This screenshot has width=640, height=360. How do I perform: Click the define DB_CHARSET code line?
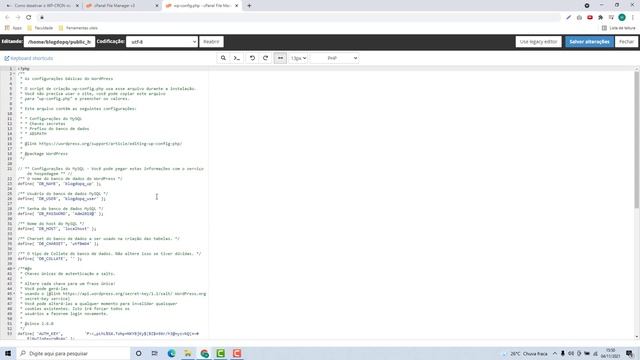point(58,244)
